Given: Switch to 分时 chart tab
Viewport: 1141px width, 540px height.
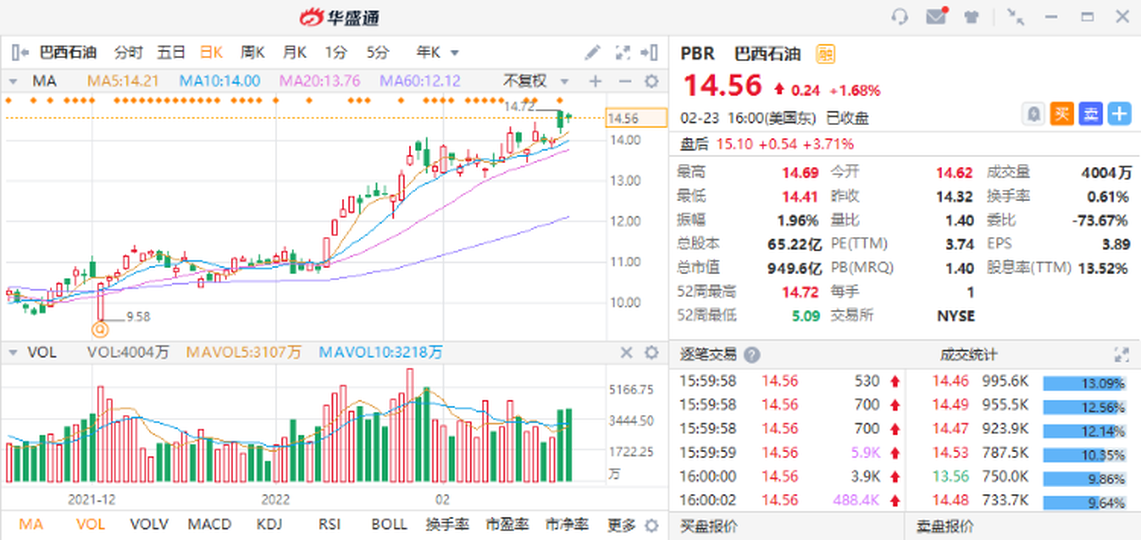Looking at the screenshot, I should tap(128, 52).
